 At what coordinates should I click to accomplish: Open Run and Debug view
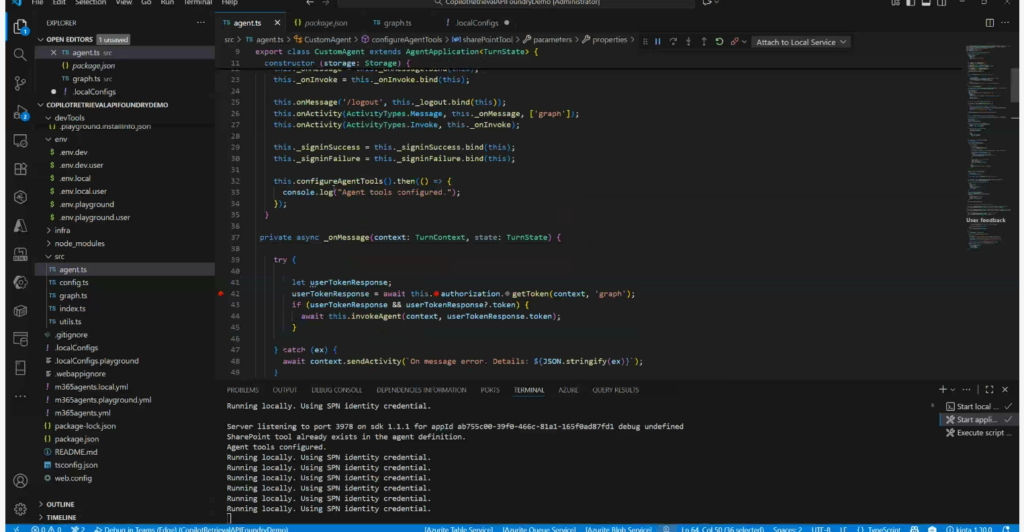(20, 112)
